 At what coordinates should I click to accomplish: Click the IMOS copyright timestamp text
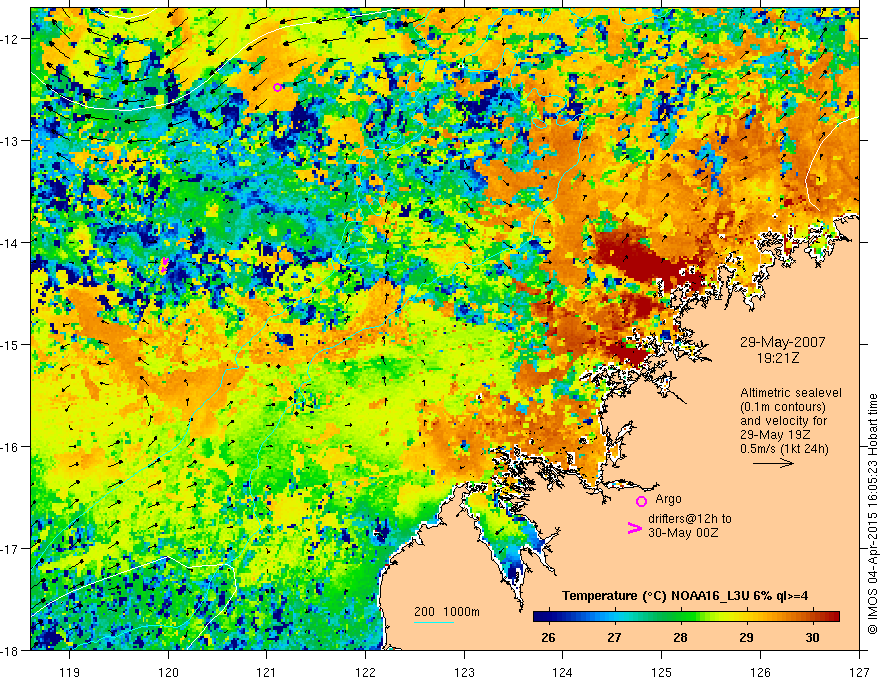coord(873,514)
